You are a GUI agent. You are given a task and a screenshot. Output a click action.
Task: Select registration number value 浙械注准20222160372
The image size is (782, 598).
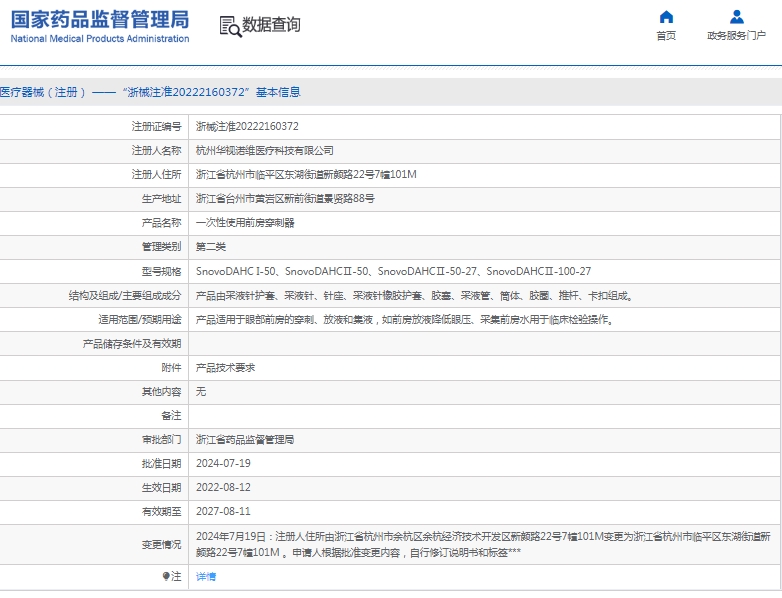pyautogui.click(x=247, y=127)
